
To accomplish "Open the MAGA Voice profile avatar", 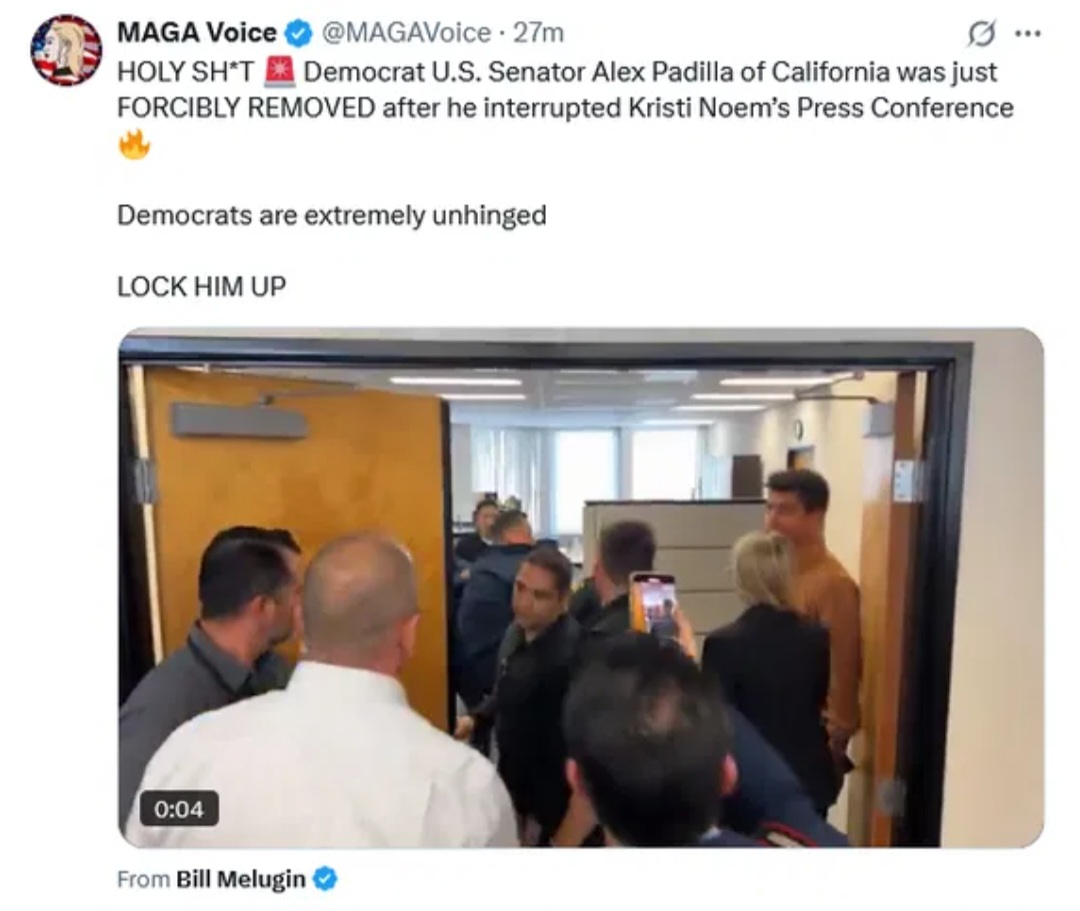I will (66, 50).
